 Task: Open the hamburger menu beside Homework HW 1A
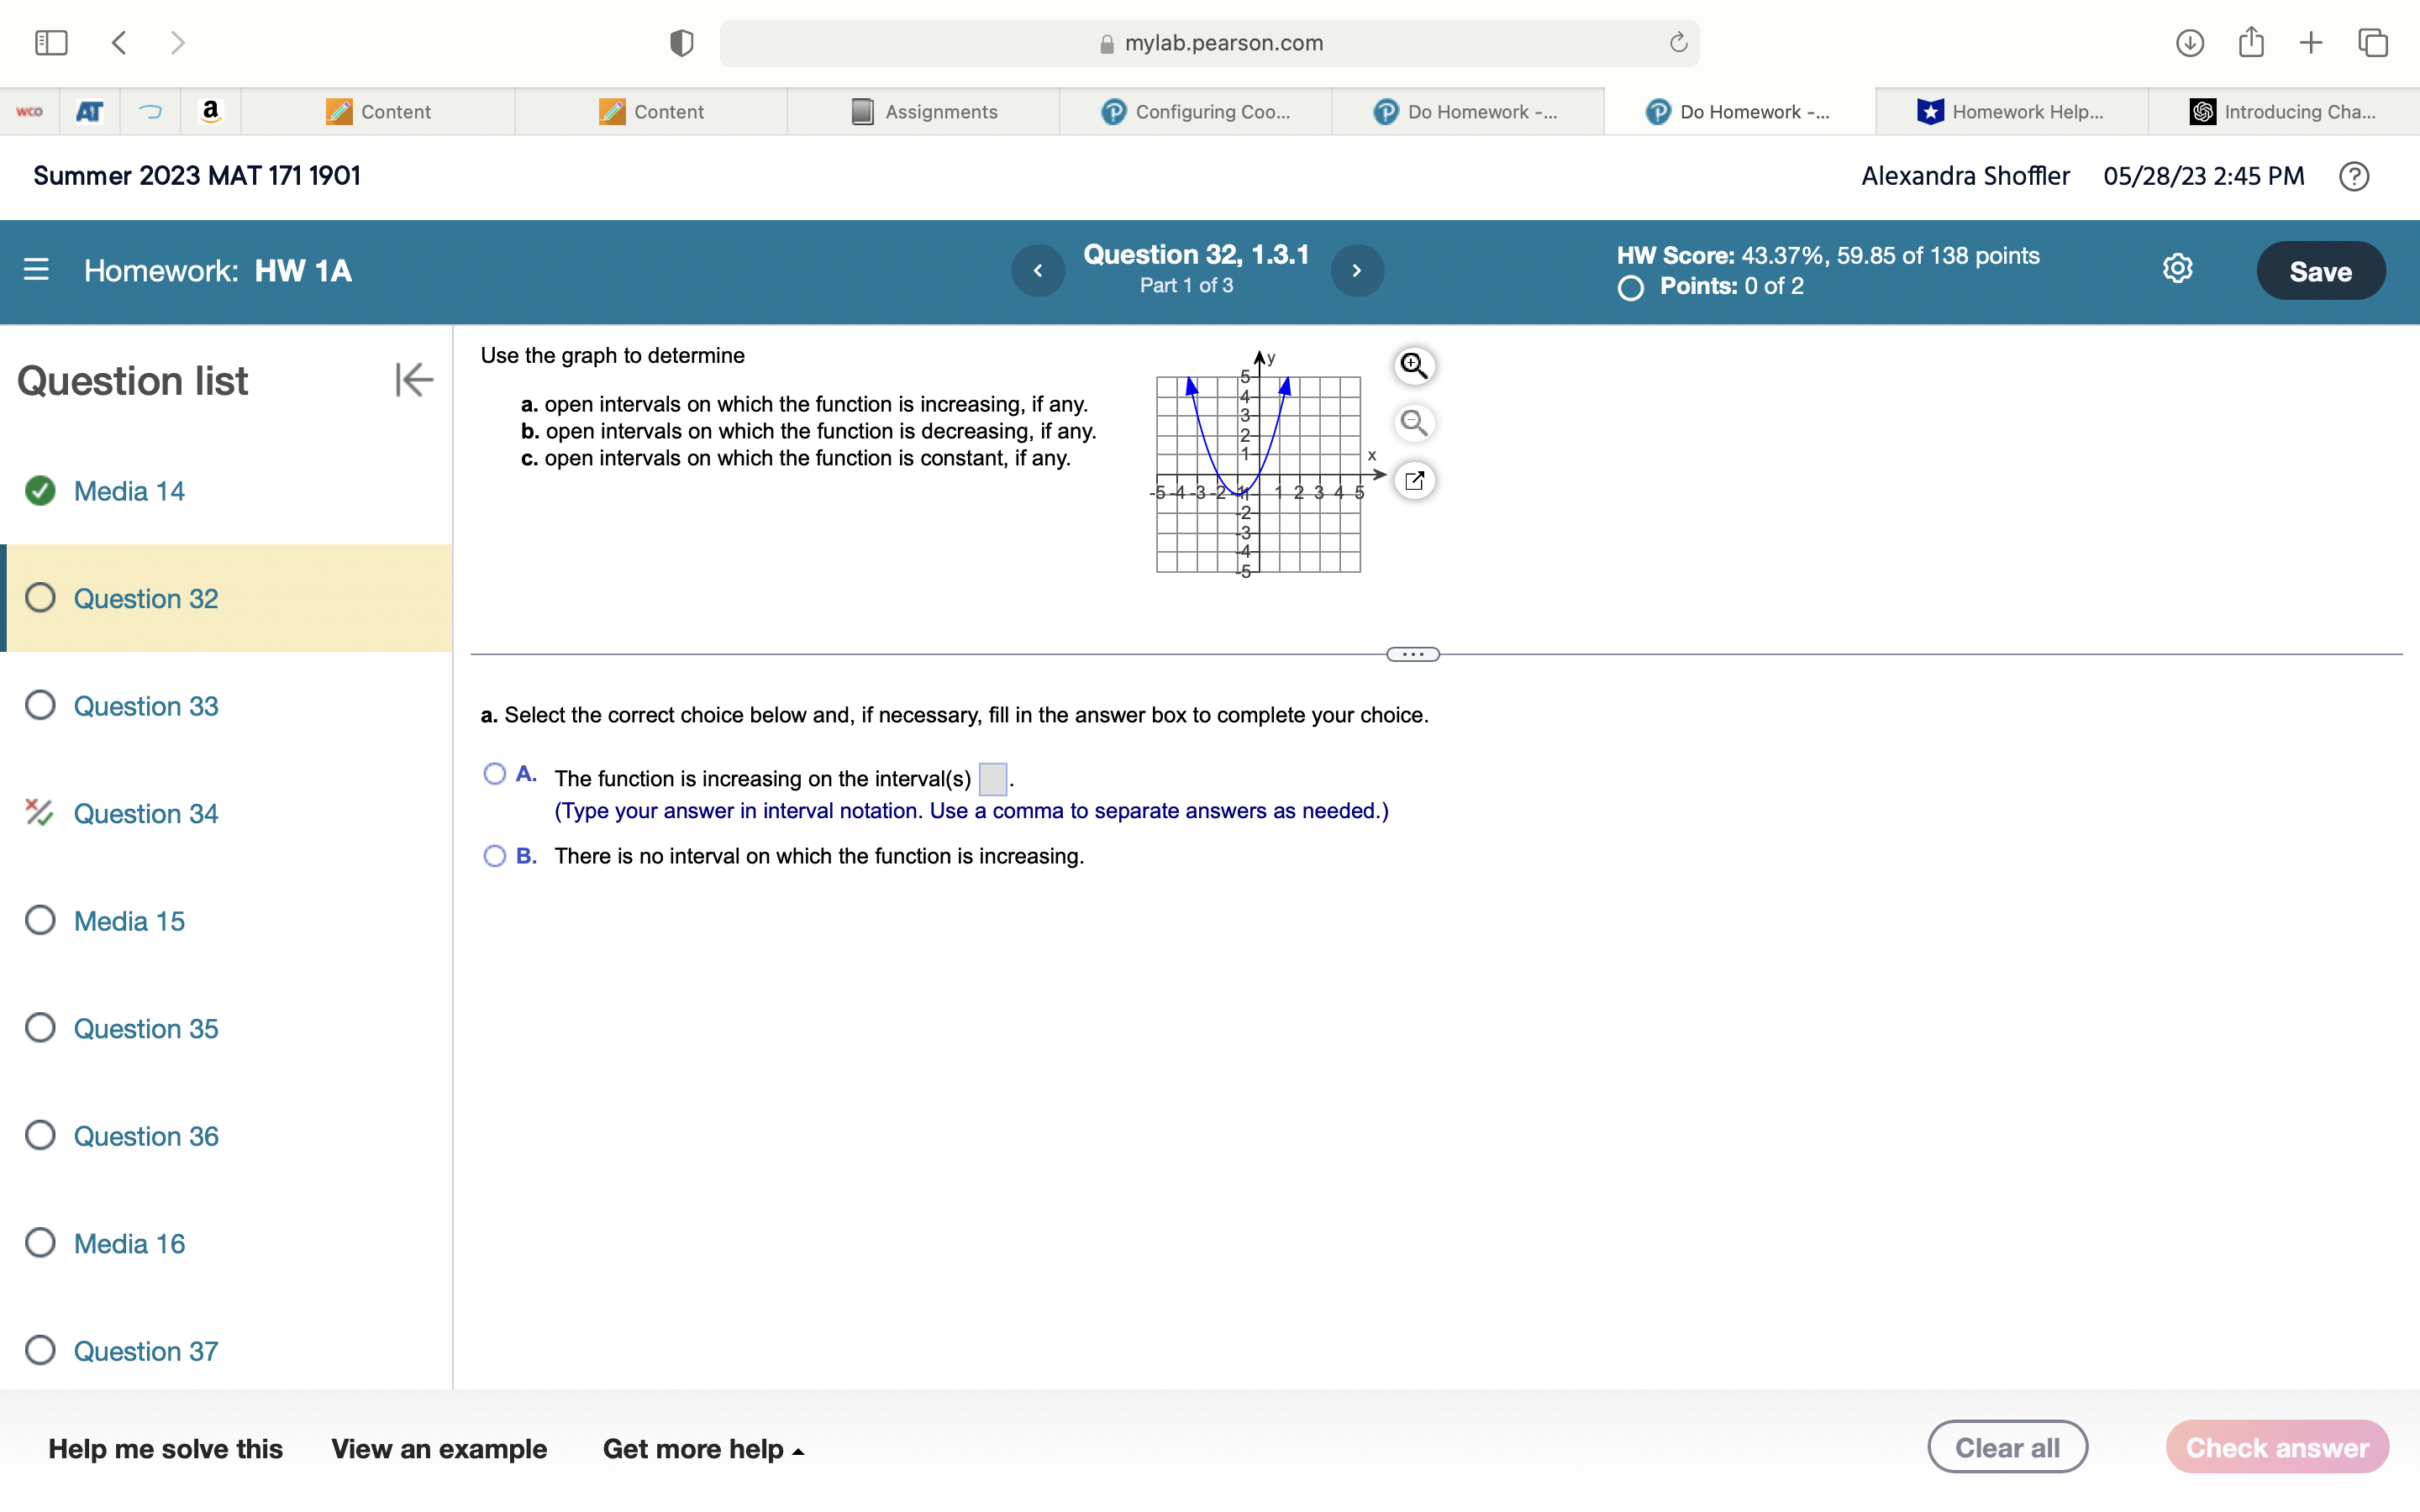36,270
